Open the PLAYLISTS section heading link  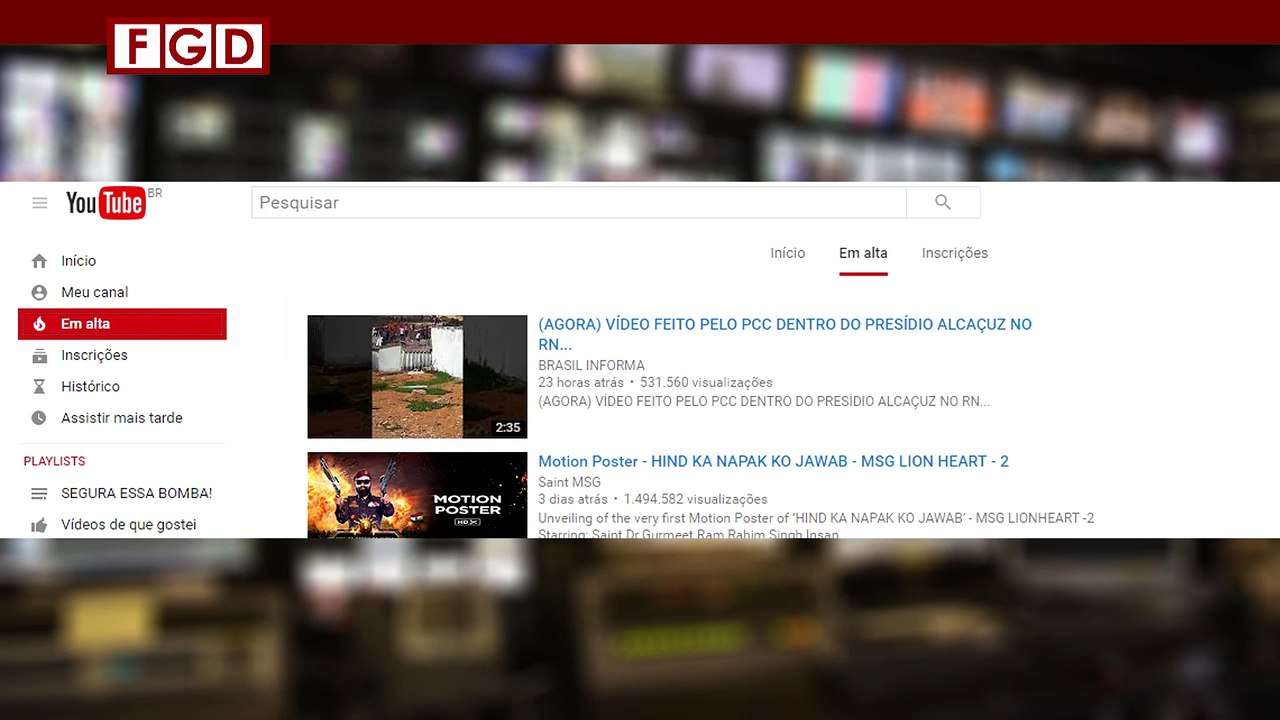pyautogui.click(x=54, y=461)
